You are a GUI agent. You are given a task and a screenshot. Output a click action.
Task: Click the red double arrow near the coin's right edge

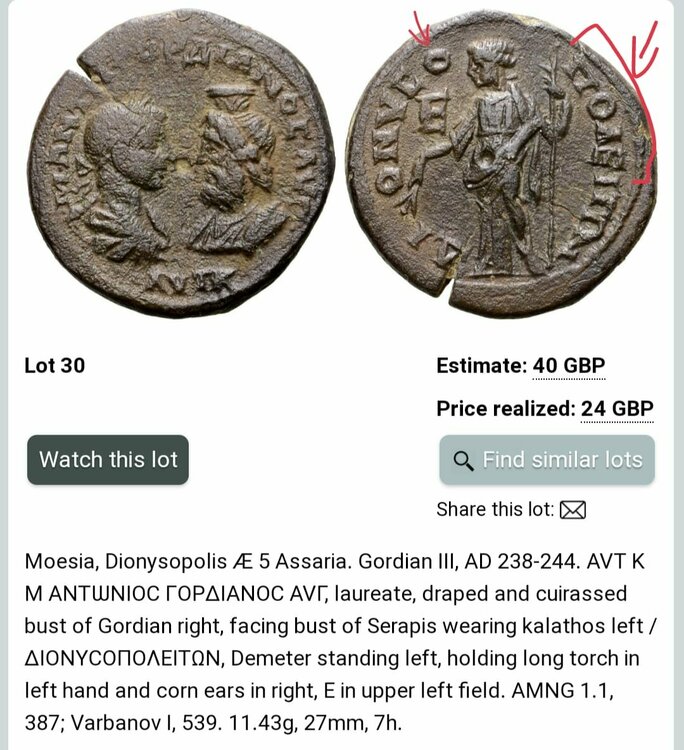coord(646,48)
